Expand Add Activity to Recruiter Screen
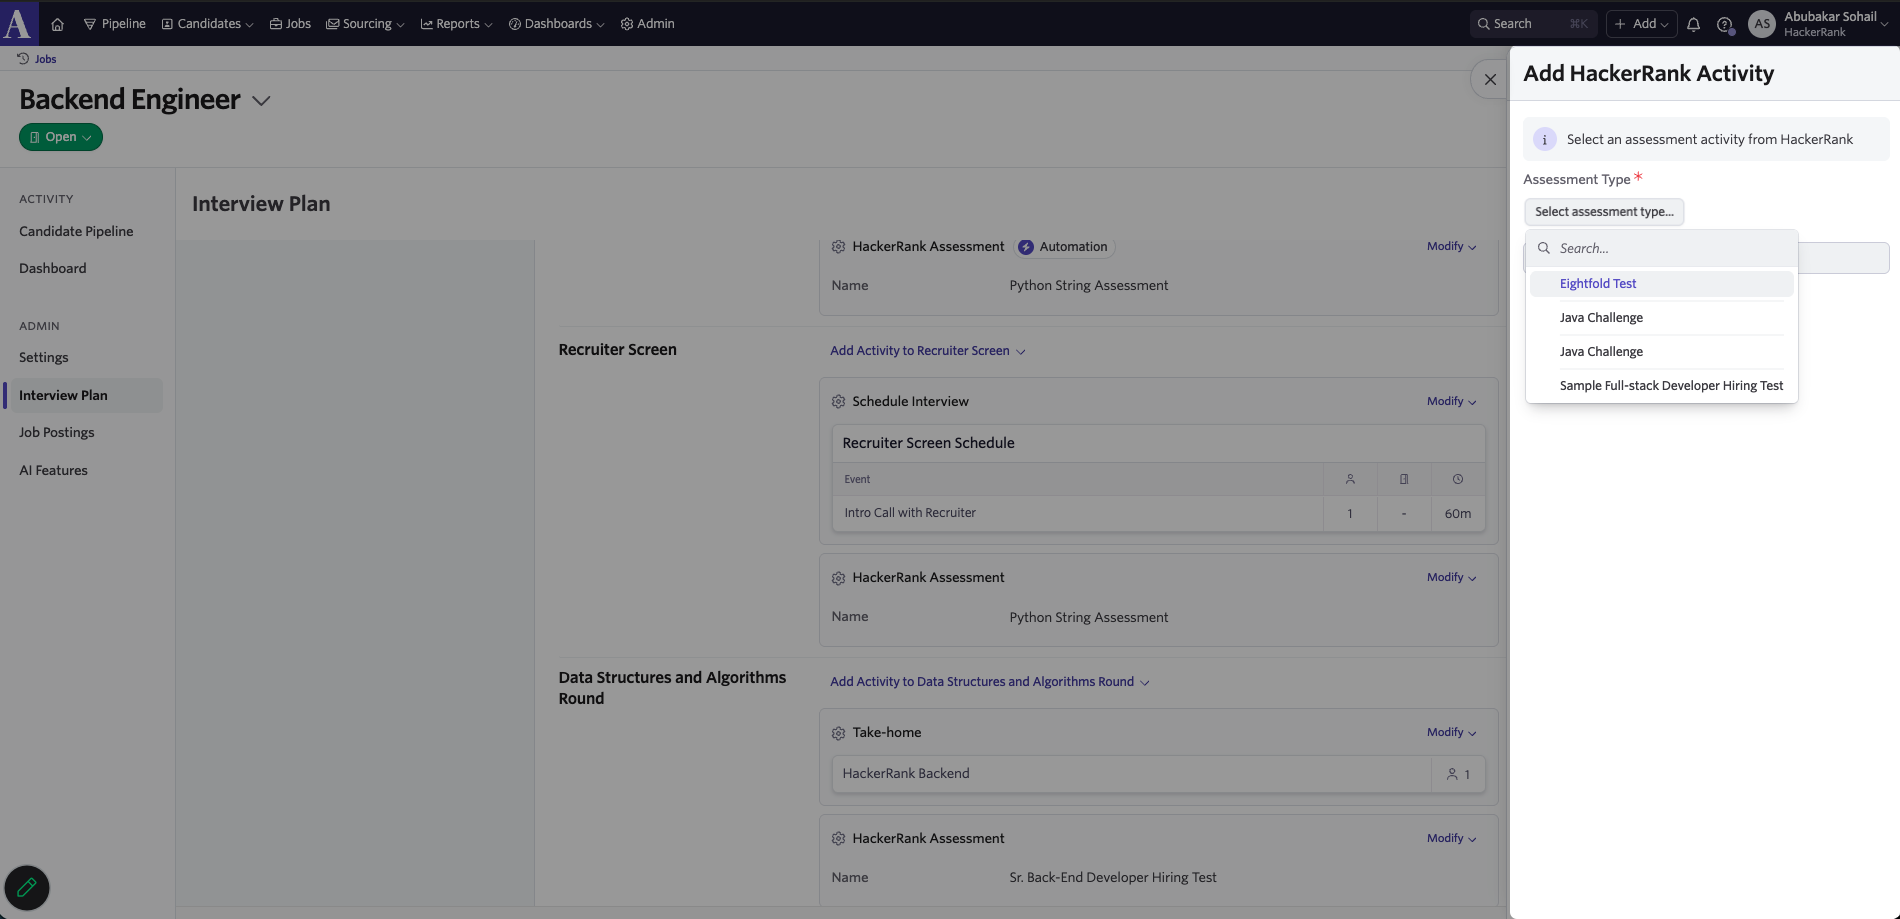This screenshot has width=1900, height=919. click(927, 351)
